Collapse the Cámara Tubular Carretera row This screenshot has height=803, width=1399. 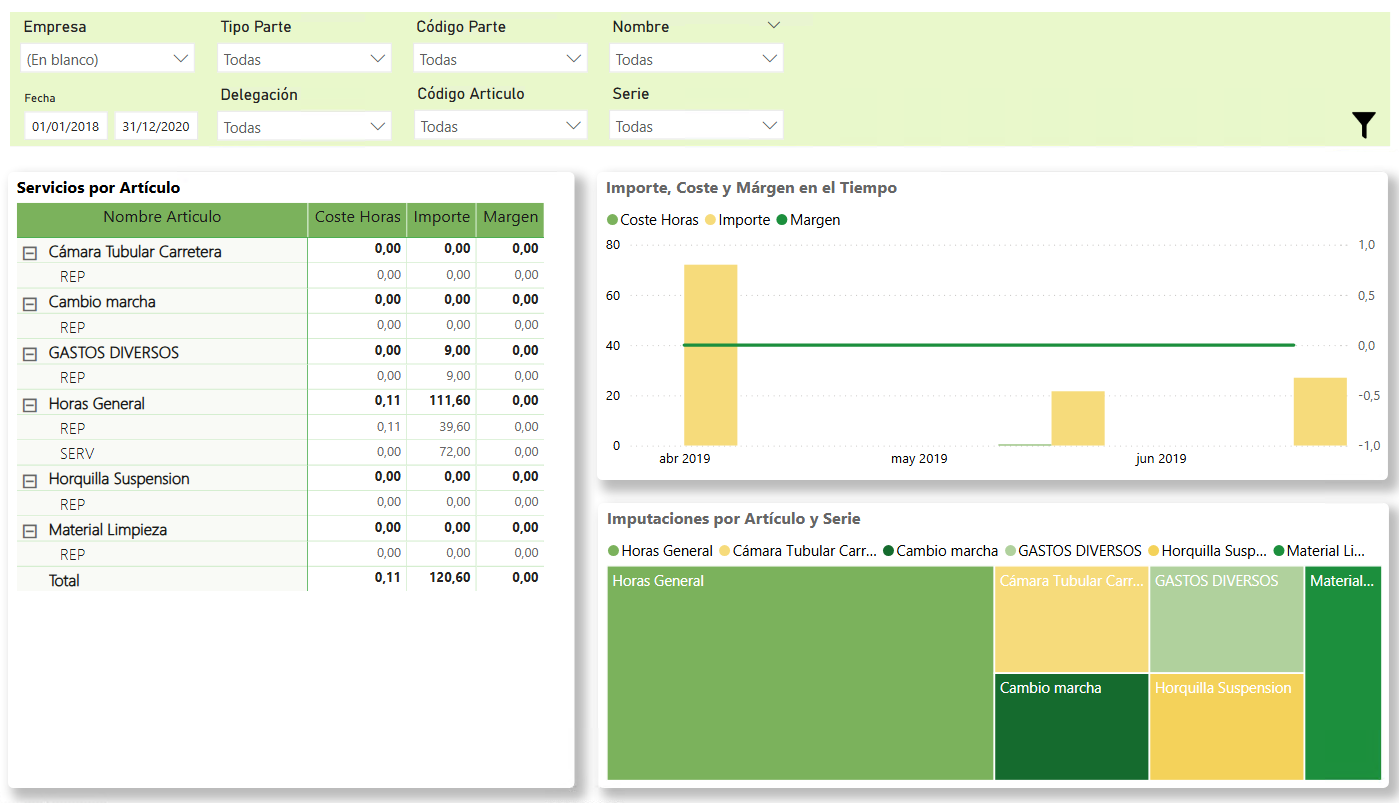tap(30, 253)
